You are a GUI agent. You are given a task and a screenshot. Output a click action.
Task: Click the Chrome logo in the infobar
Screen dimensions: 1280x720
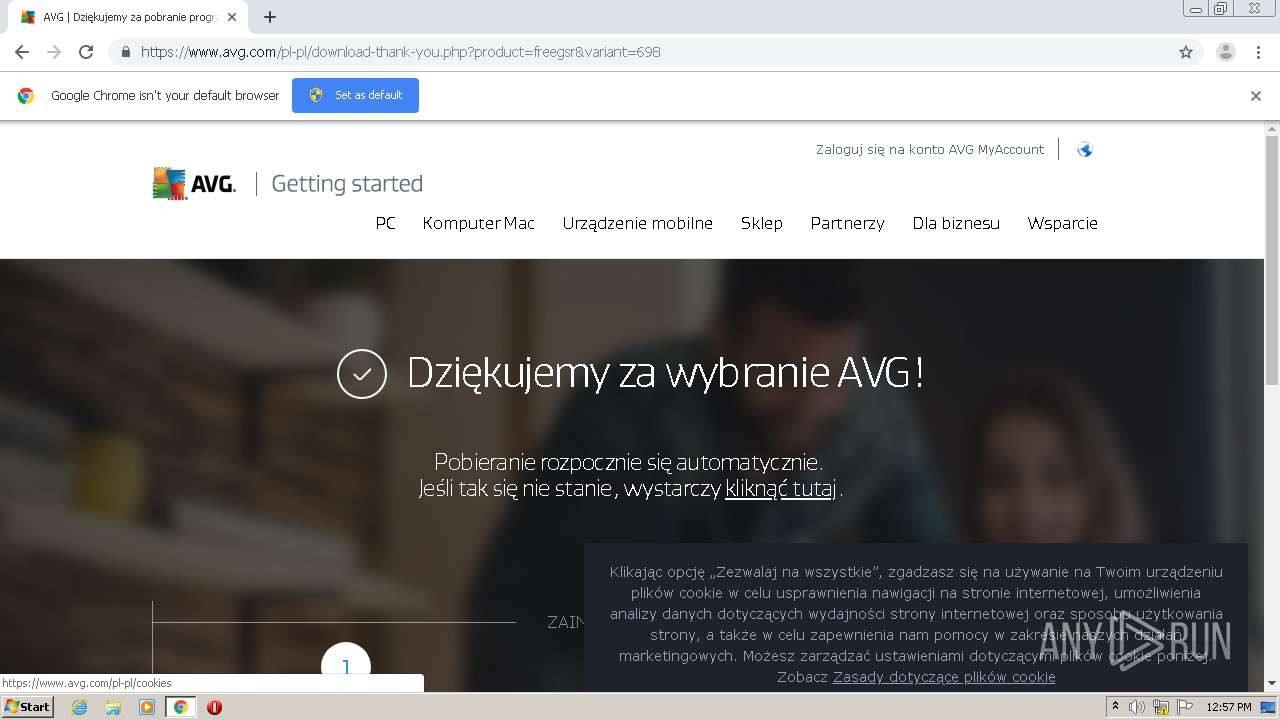click(26, 96)
